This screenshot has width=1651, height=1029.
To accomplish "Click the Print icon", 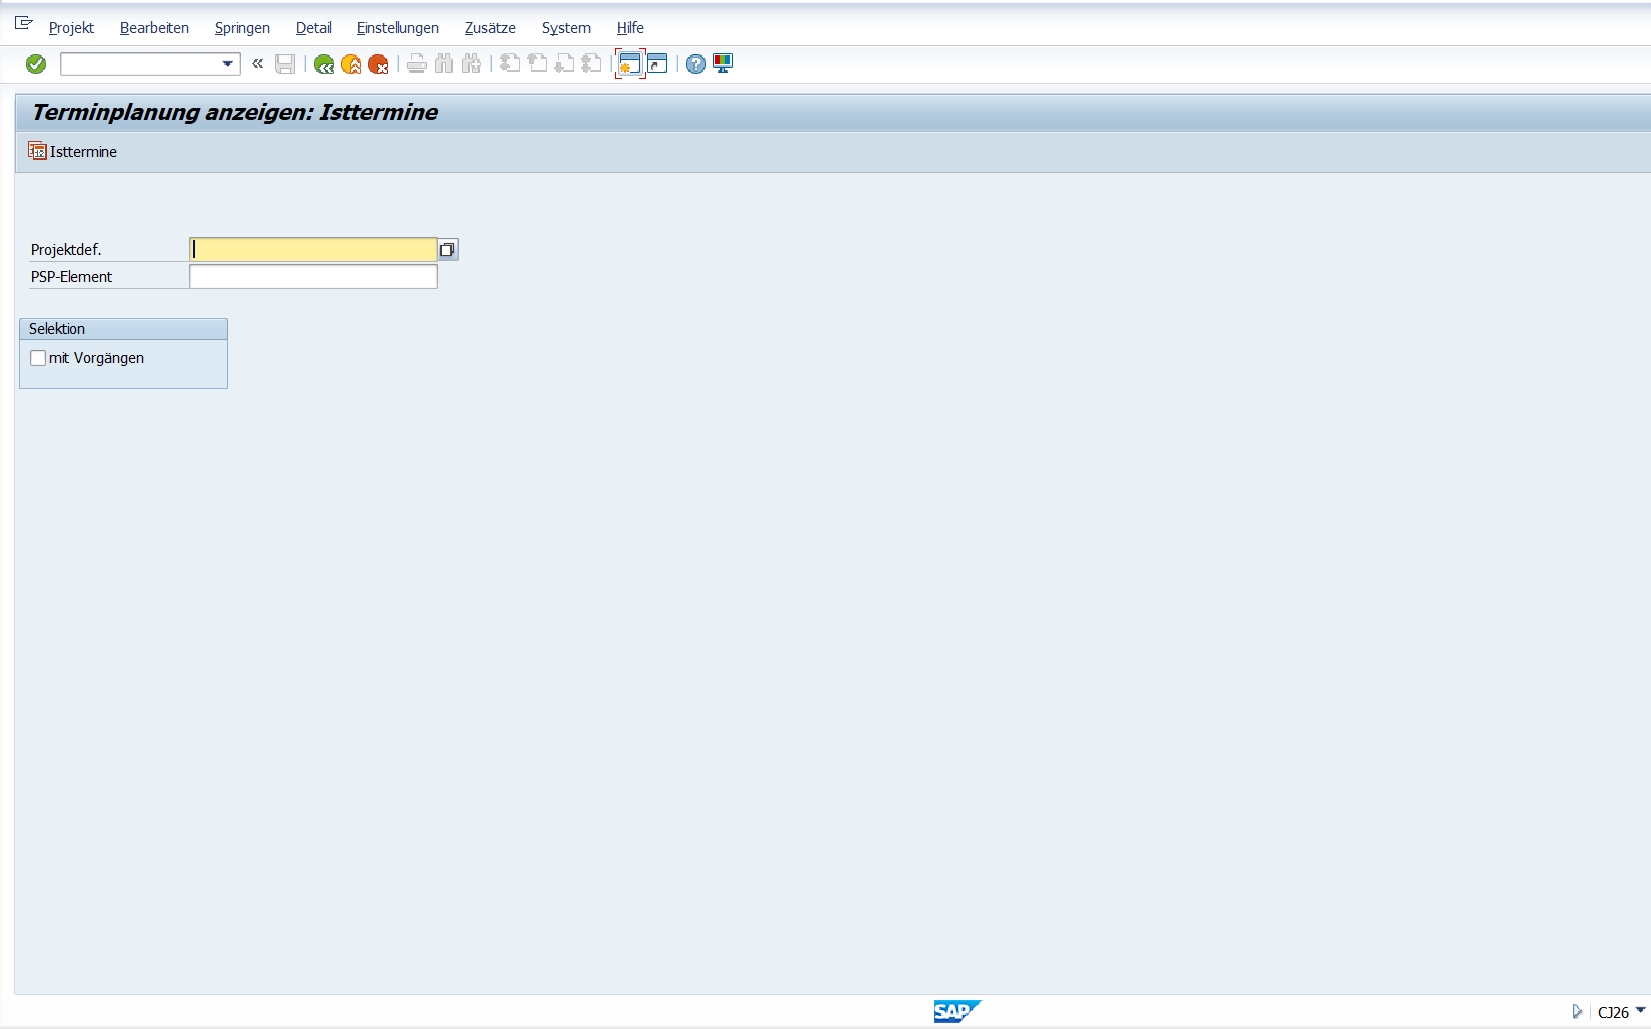I will point(417,64).
